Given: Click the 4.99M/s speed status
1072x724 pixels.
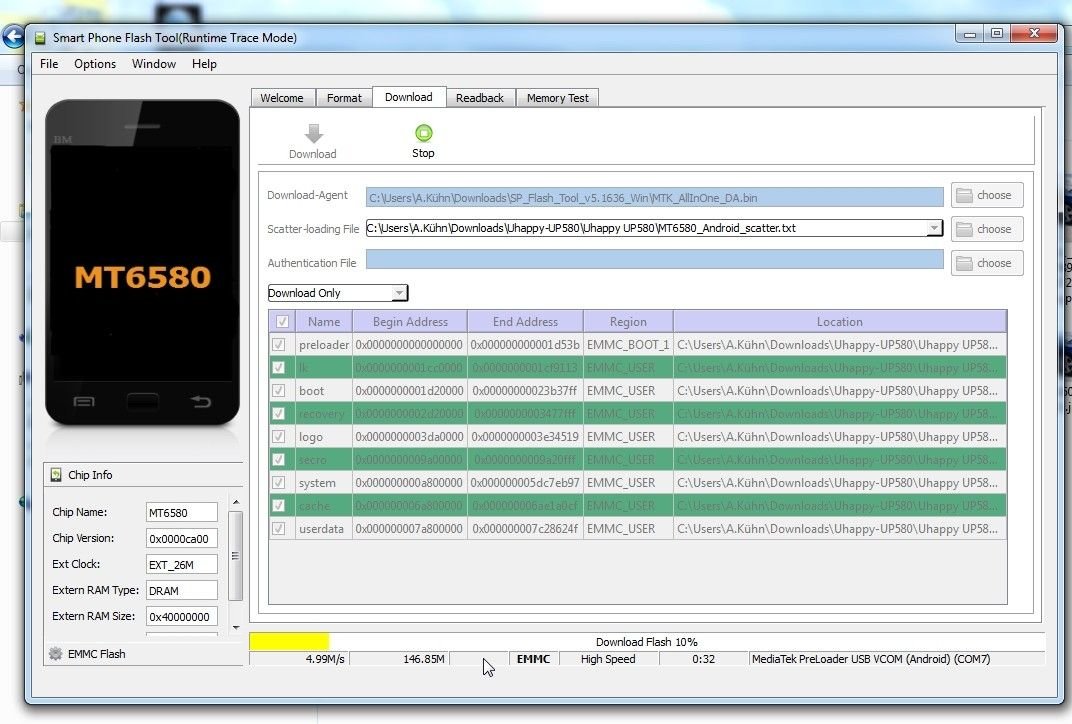Looking at the screenshot, I should click(325, 659).
